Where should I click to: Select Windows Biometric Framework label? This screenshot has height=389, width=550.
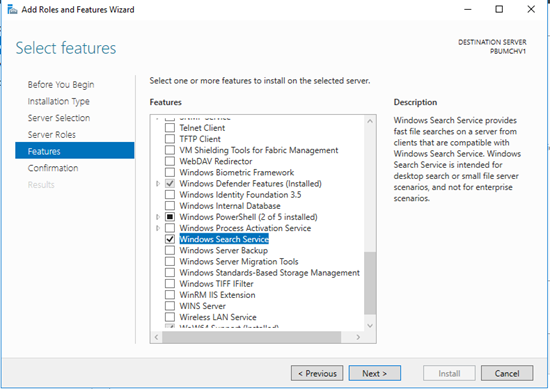[237, 173]
